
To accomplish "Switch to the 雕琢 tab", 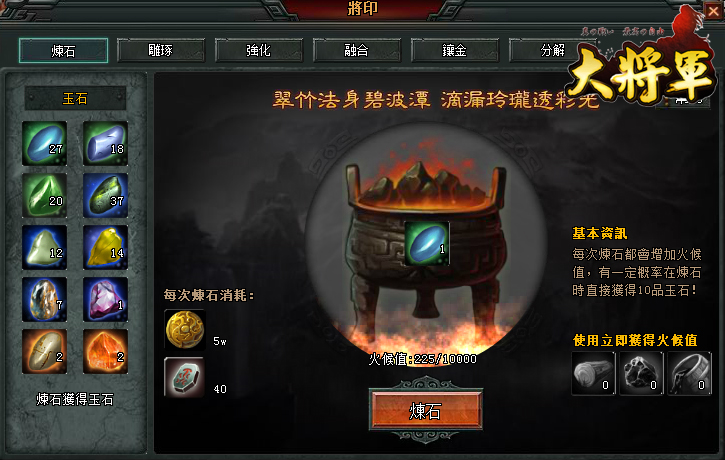I will (161, 50).
